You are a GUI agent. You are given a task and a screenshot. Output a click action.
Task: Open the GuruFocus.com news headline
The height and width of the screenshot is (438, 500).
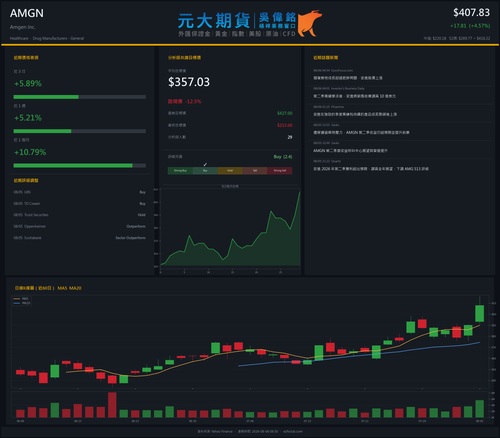tap(348, 78)
